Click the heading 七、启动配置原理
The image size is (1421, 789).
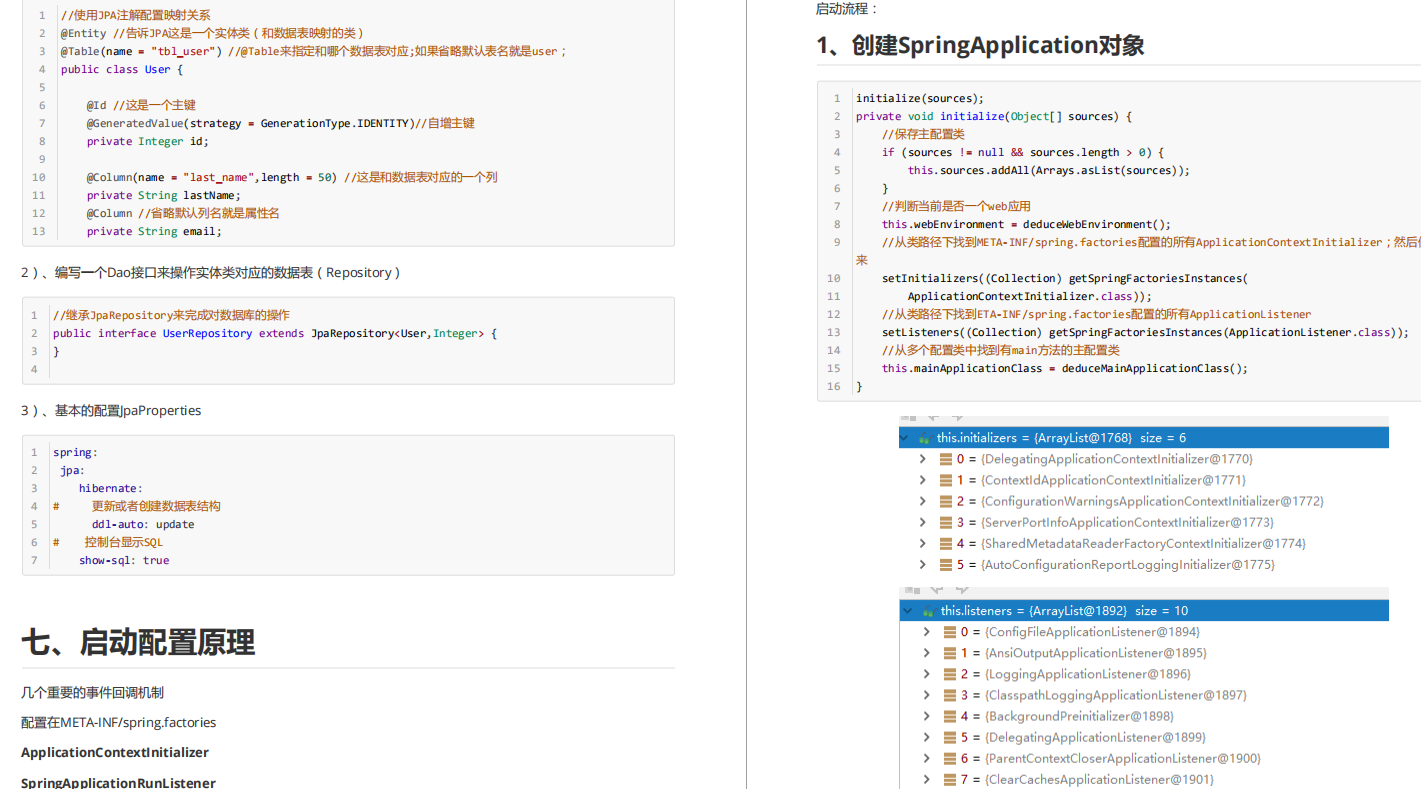coord(138,642)
